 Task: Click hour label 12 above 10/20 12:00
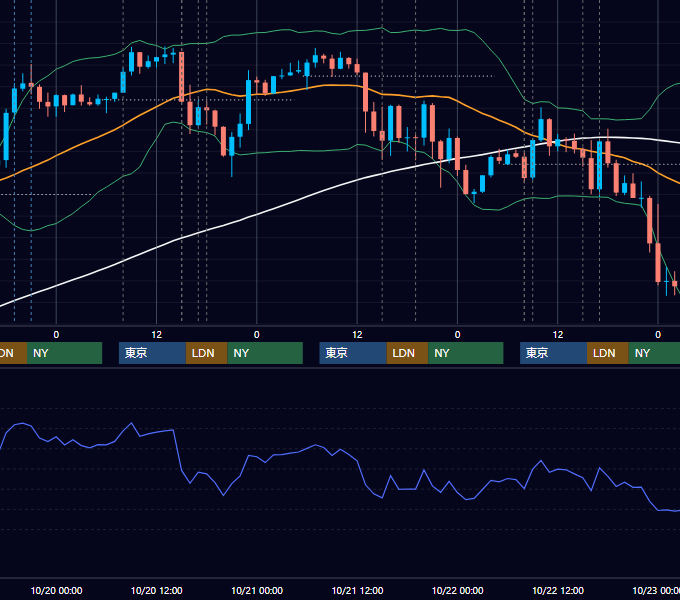click(x=157, y=335)
